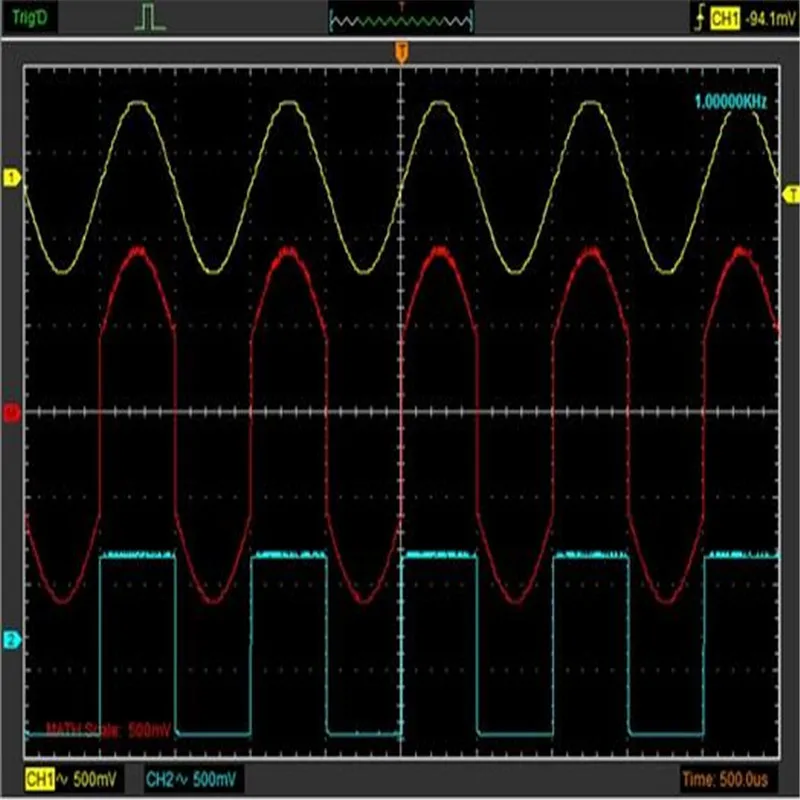The image size is (800, 800).
Task: Select the yellow channel 1 ground marker
Action: point(12,178)
